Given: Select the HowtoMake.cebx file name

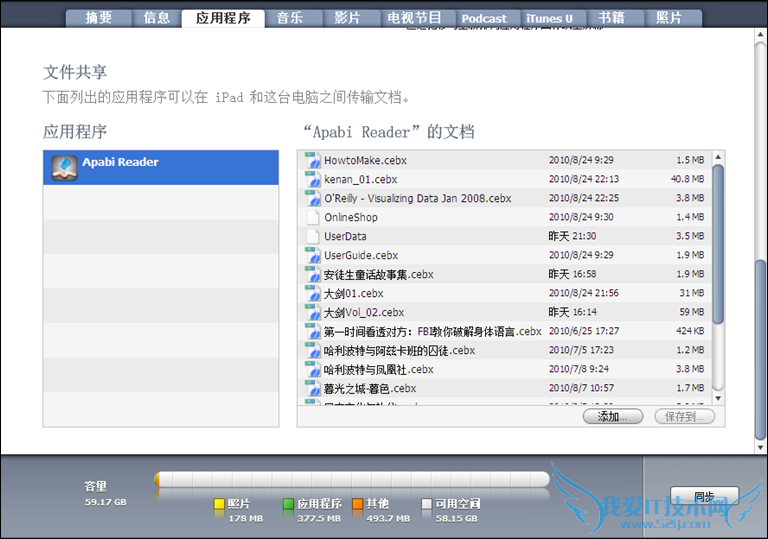Looking at the screenshot, I should 365,161.
